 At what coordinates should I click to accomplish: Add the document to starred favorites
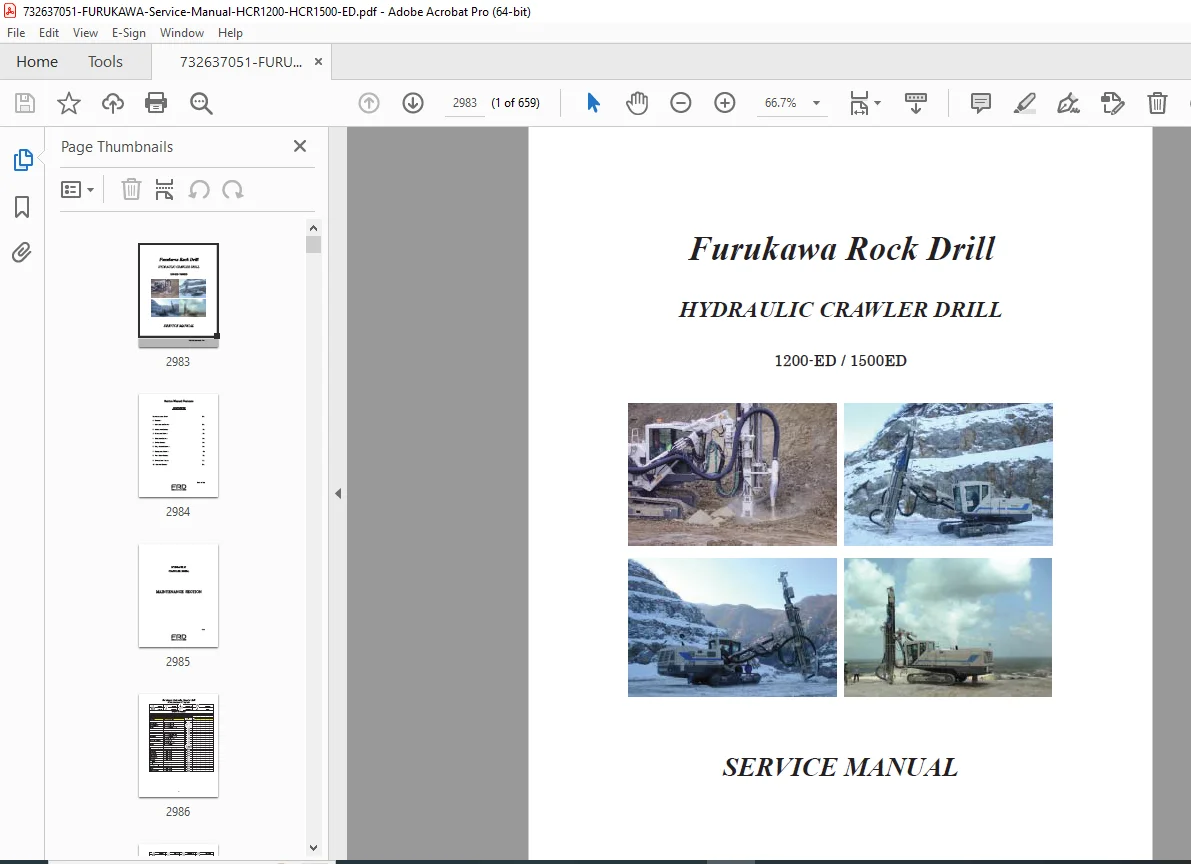click(68, 103)
